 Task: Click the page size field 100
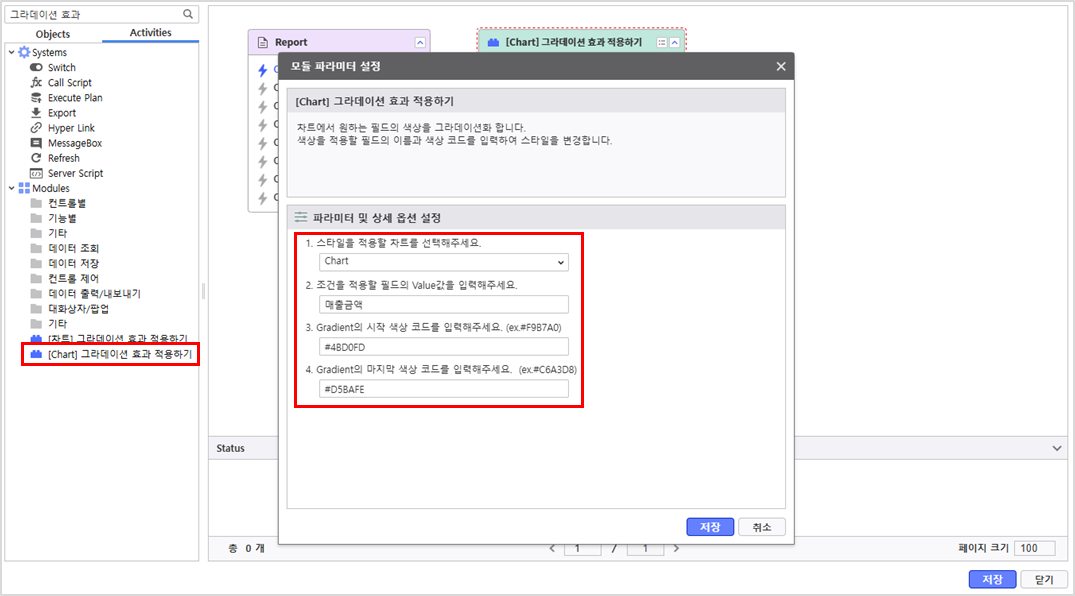(1035, 548)
